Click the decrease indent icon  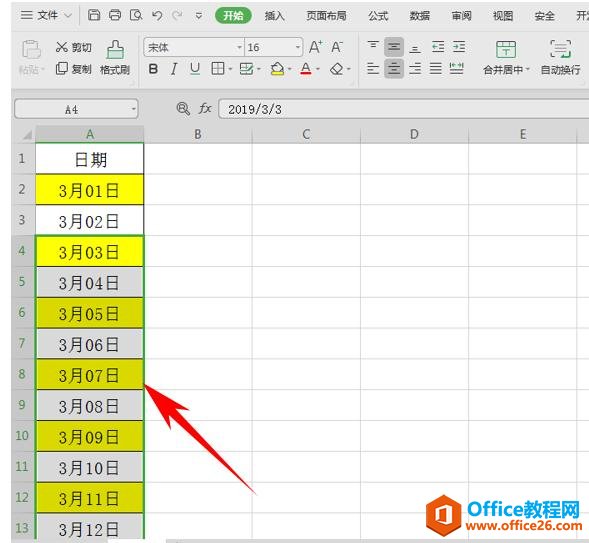coord(438,47)
